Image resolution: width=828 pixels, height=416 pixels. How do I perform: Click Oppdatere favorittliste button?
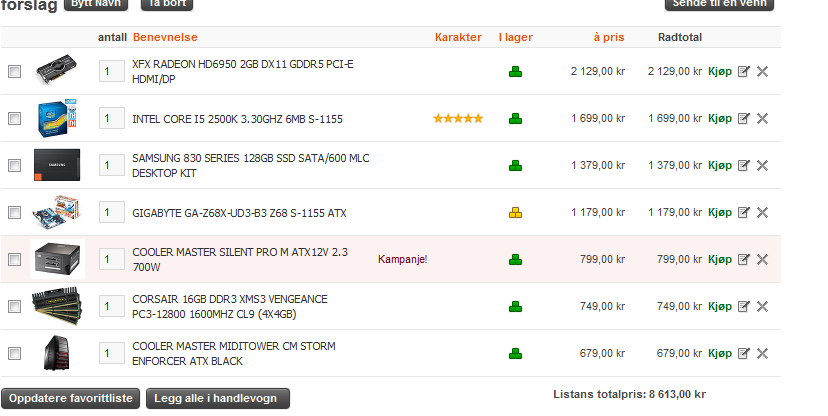71,399
